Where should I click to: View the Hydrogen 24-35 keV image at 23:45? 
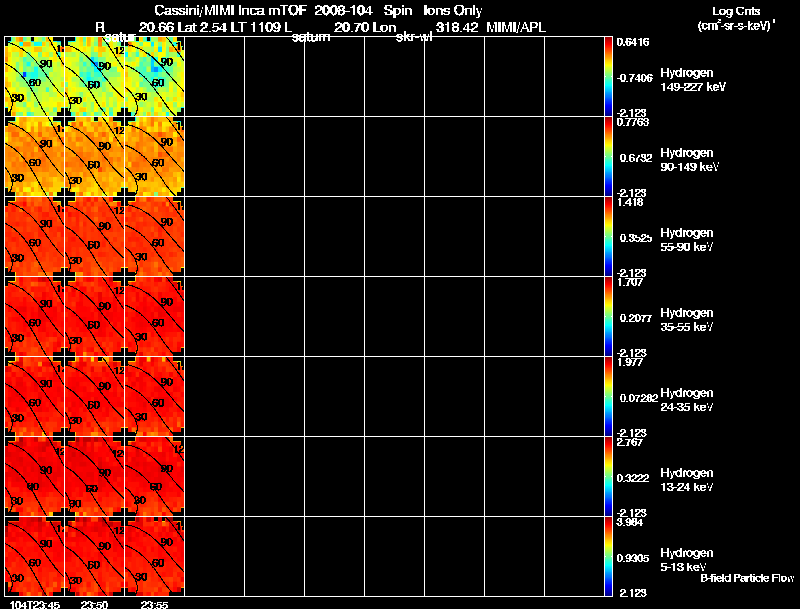(35, 397)
